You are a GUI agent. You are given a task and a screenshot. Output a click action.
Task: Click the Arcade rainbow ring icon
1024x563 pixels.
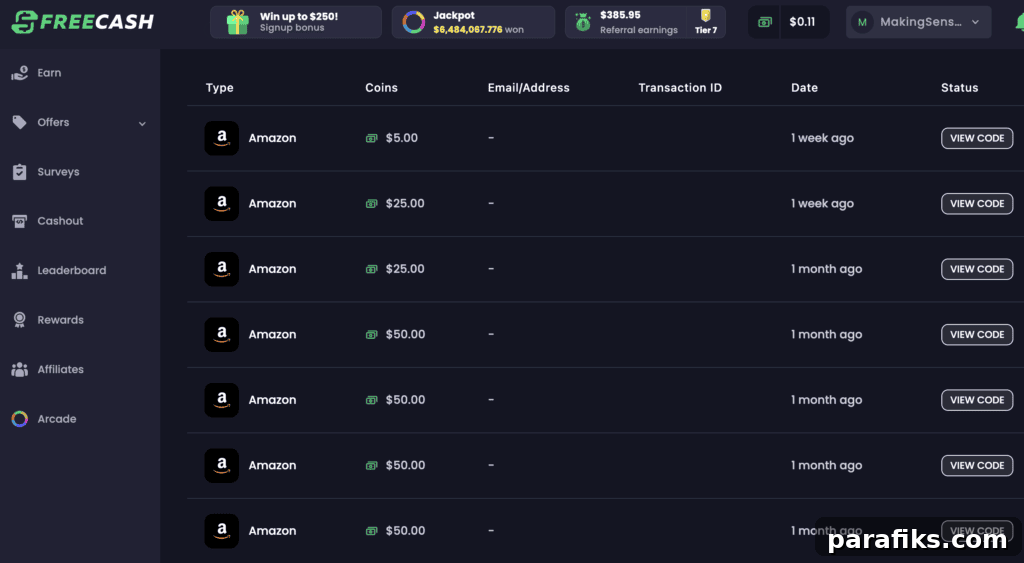point(20,419)
